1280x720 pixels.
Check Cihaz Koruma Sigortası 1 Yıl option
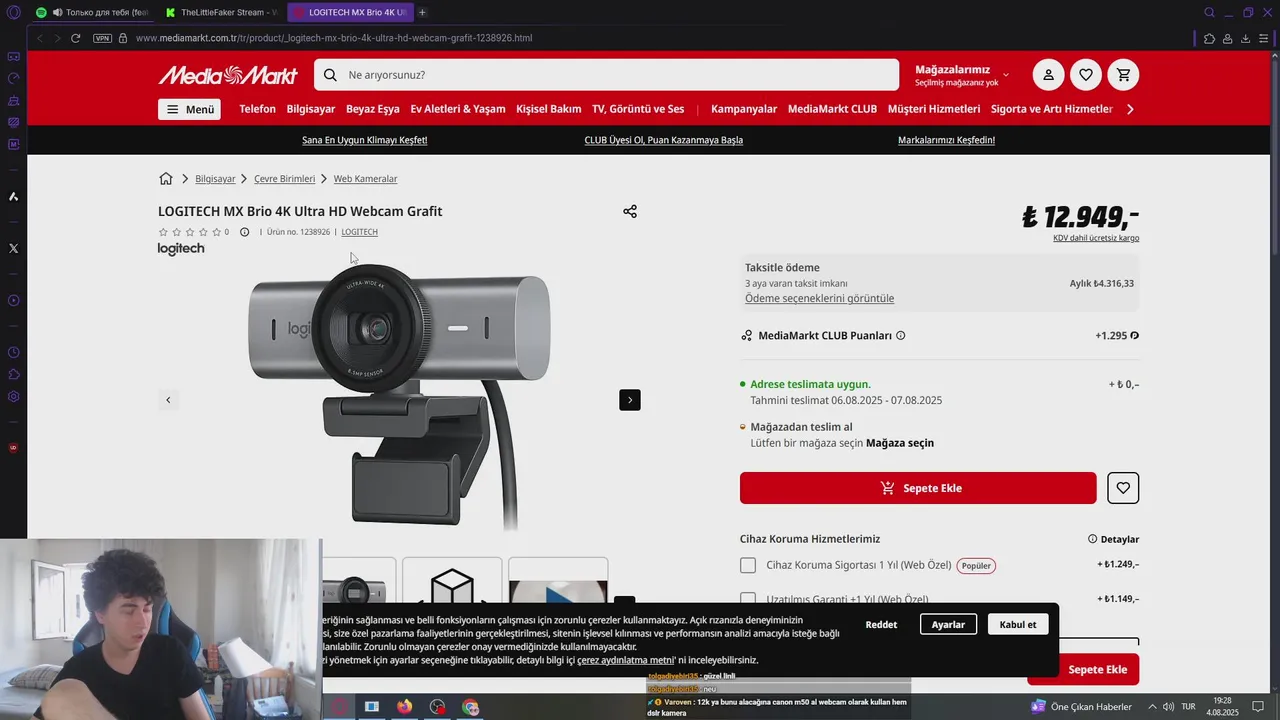(748, 565)
